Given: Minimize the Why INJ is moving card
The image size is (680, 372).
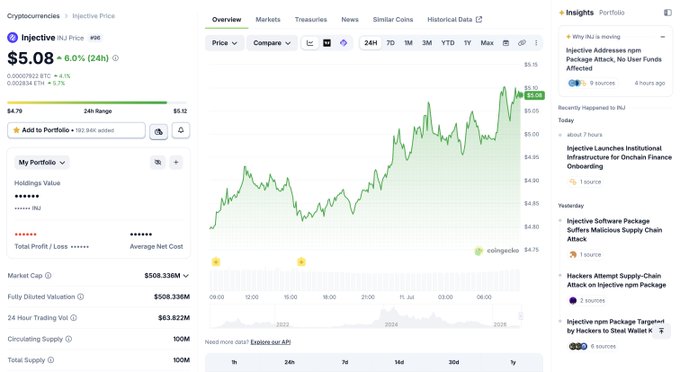Looking at the screenshot, I should (663, 37).
